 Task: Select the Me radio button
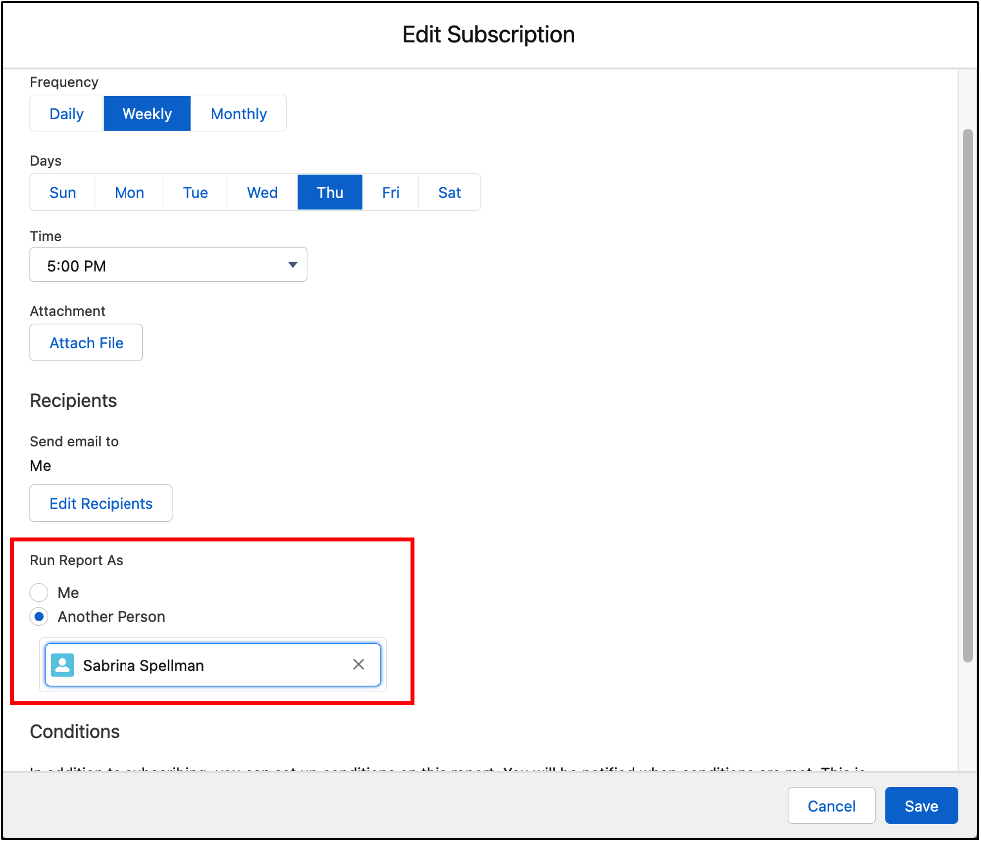point(39,592)
